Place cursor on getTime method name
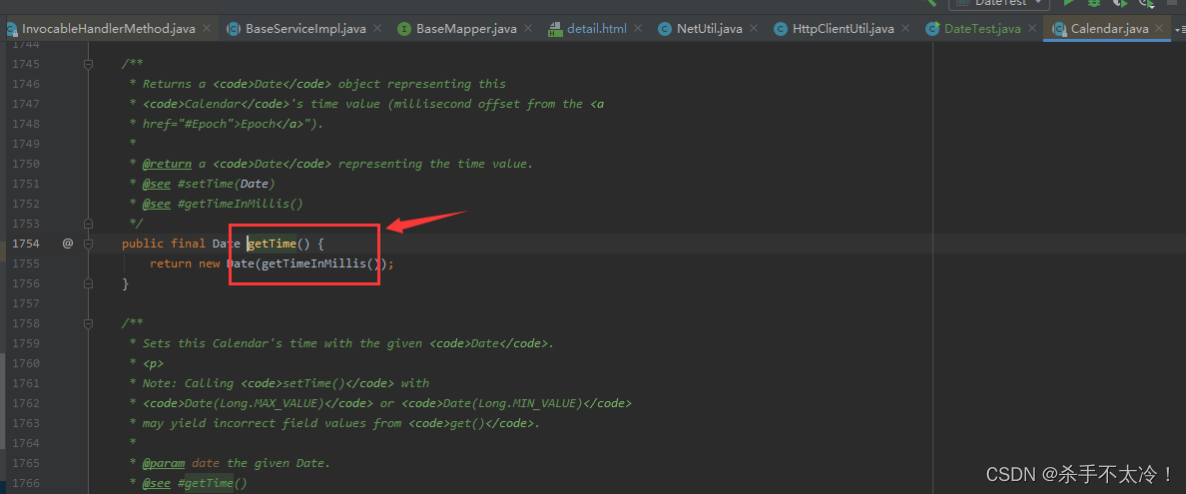This screenshot has height=494, width=1186. coord(272,244)
